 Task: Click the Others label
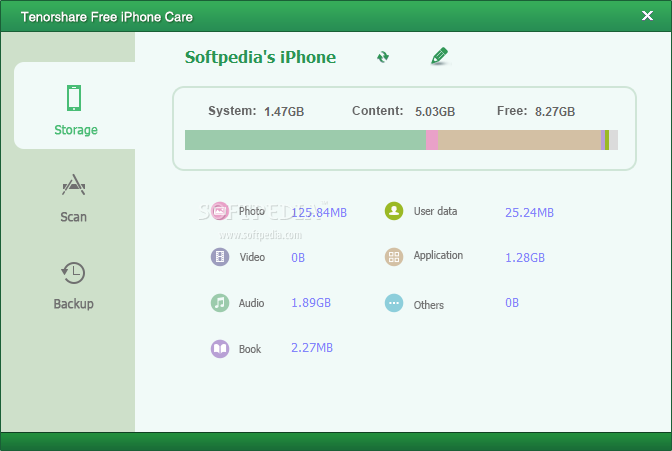(429, 305)
